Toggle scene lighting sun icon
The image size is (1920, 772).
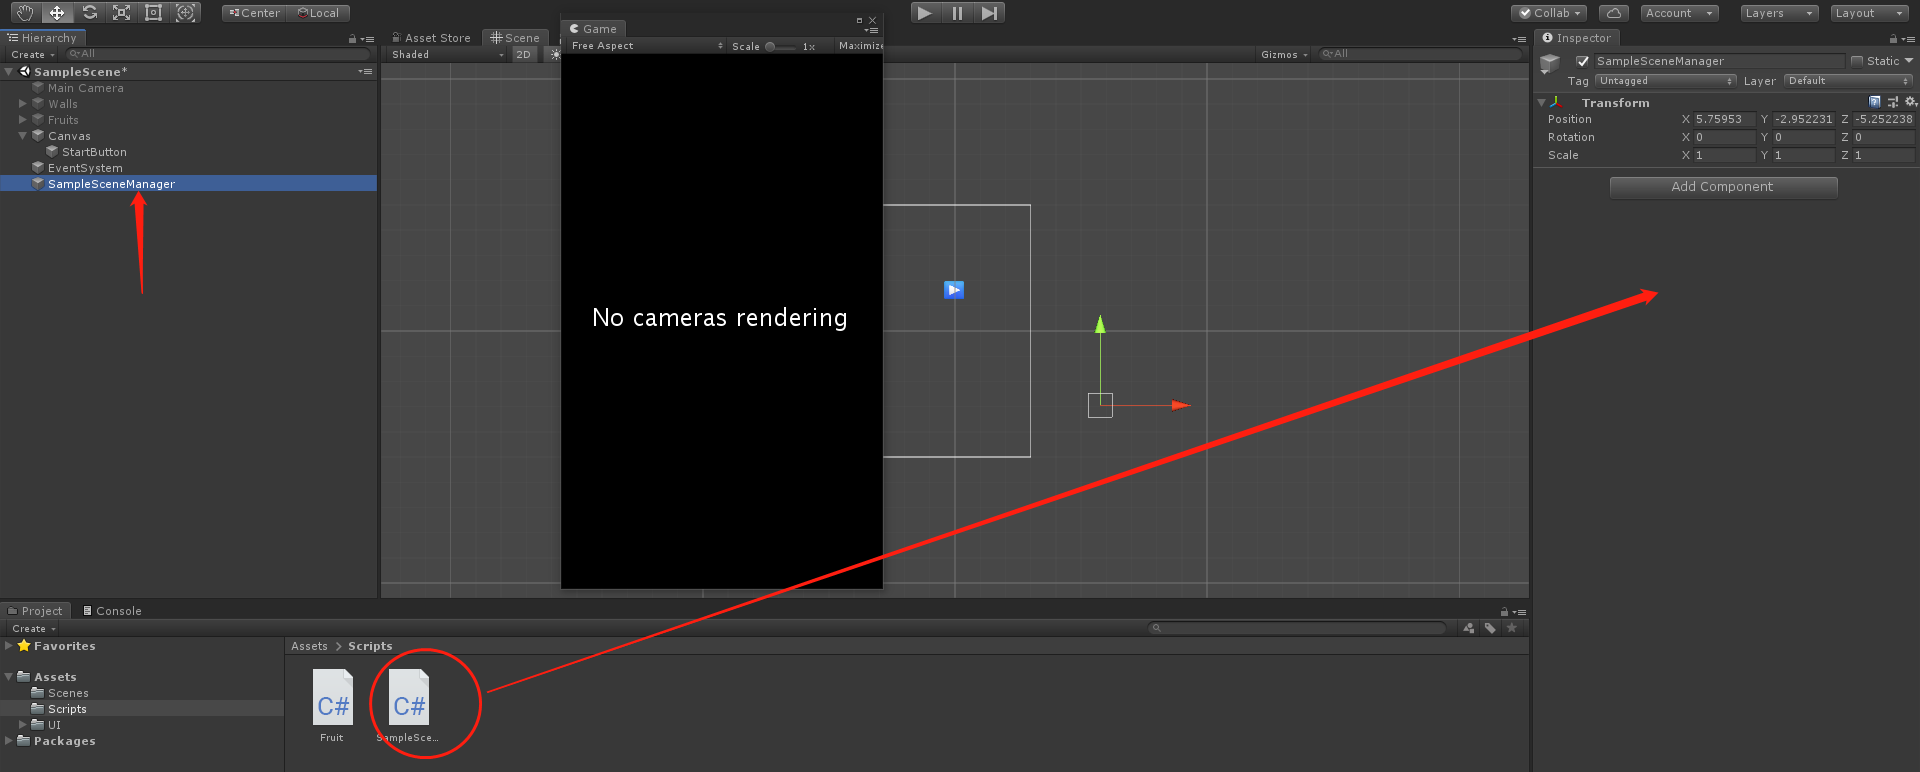click(x=555, y=55)
